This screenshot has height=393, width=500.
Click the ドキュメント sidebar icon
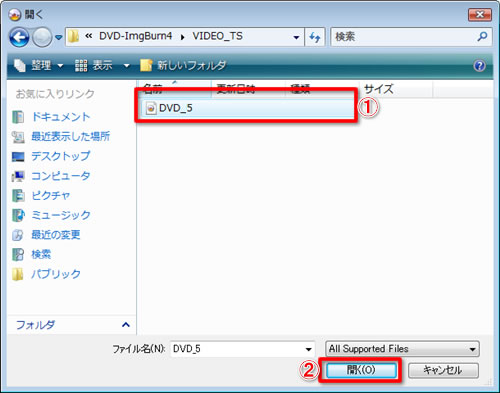[x=18, y=117]
